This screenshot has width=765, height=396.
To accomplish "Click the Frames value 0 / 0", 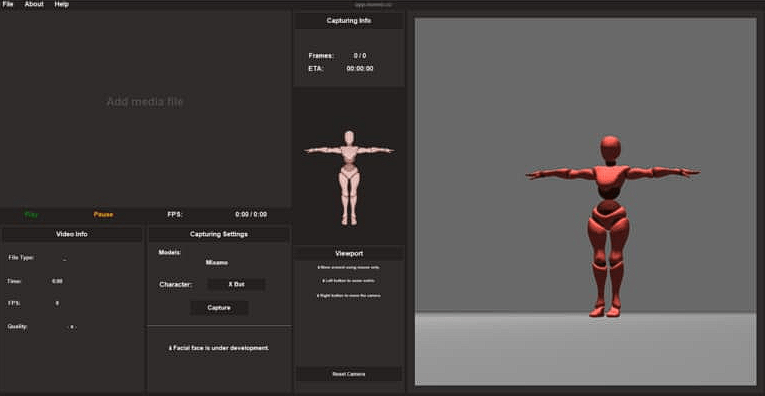I will tap(360, 56).
